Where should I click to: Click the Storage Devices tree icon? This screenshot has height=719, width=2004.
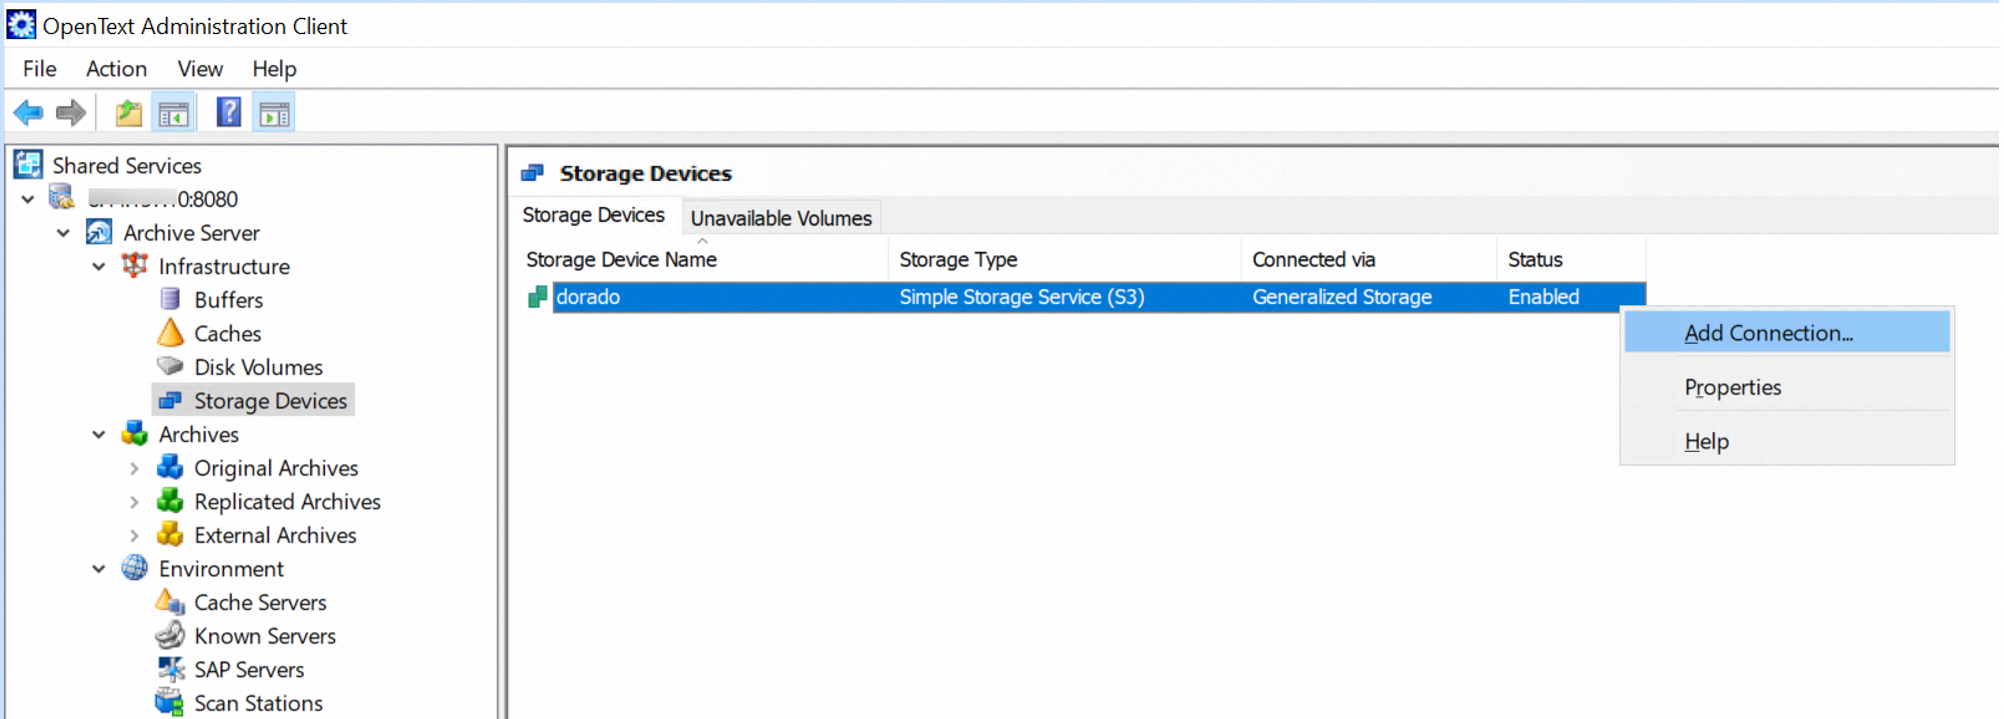coord(171,400)
